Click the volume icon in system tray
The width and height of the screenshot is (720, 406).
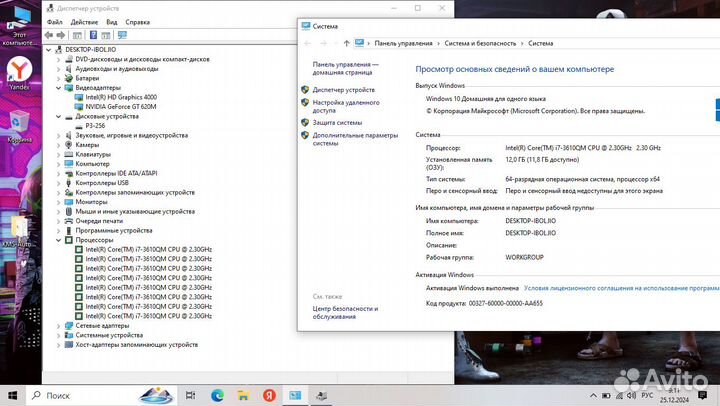[x=632, y=395]
